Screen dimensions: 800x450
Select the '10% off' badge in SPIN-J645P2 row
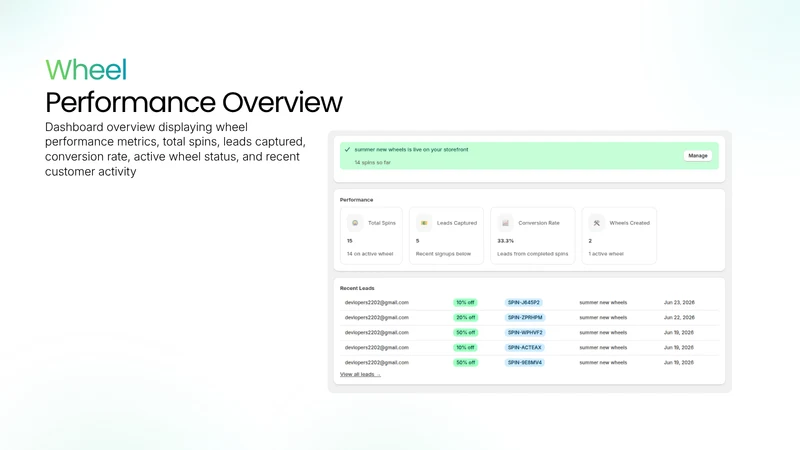pos(465,303)
